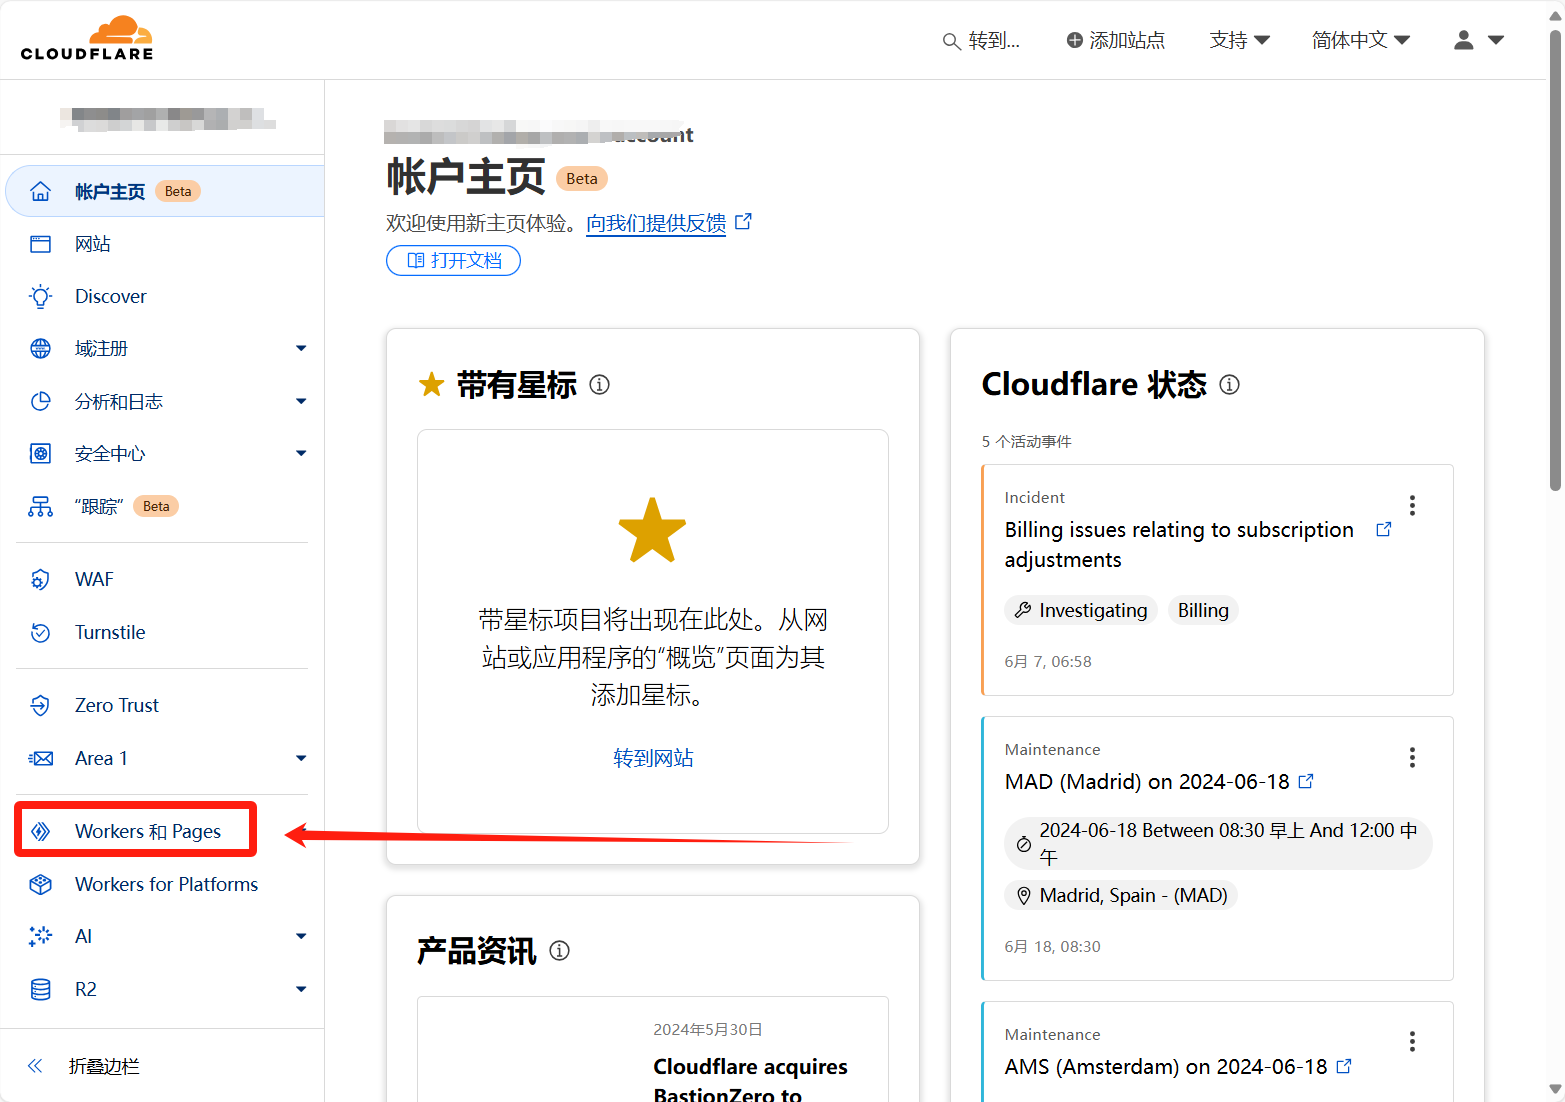Click external link icon beside AMS Amsterdam
The image size is (1565, 1102).
[1344, 1067]
